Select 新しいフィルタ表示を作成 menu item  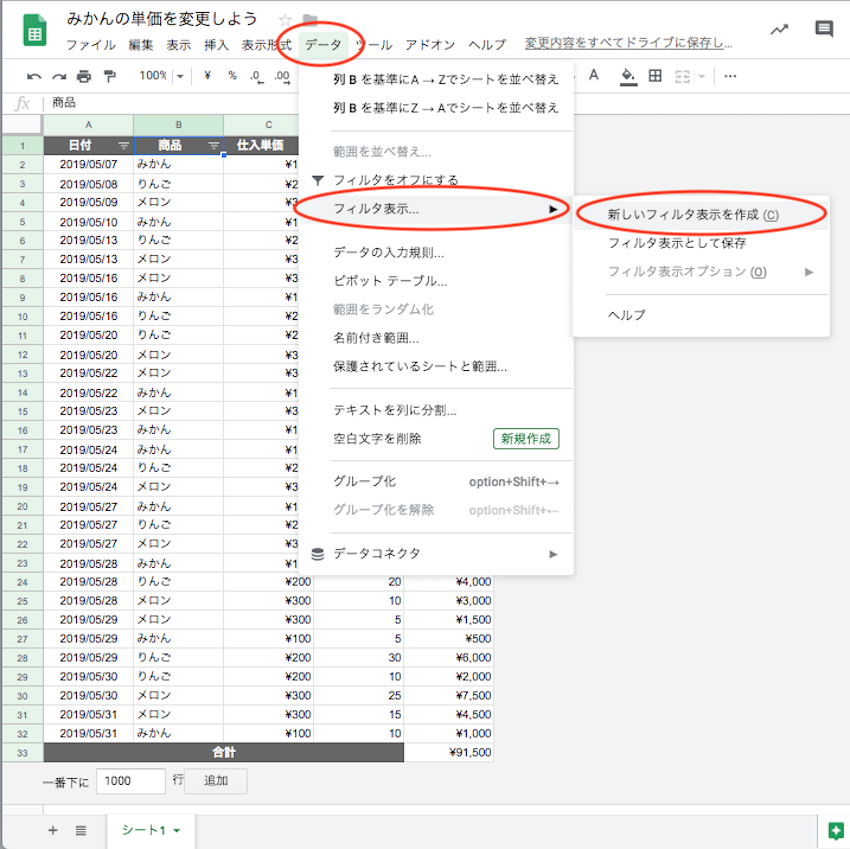pos(692,214)
